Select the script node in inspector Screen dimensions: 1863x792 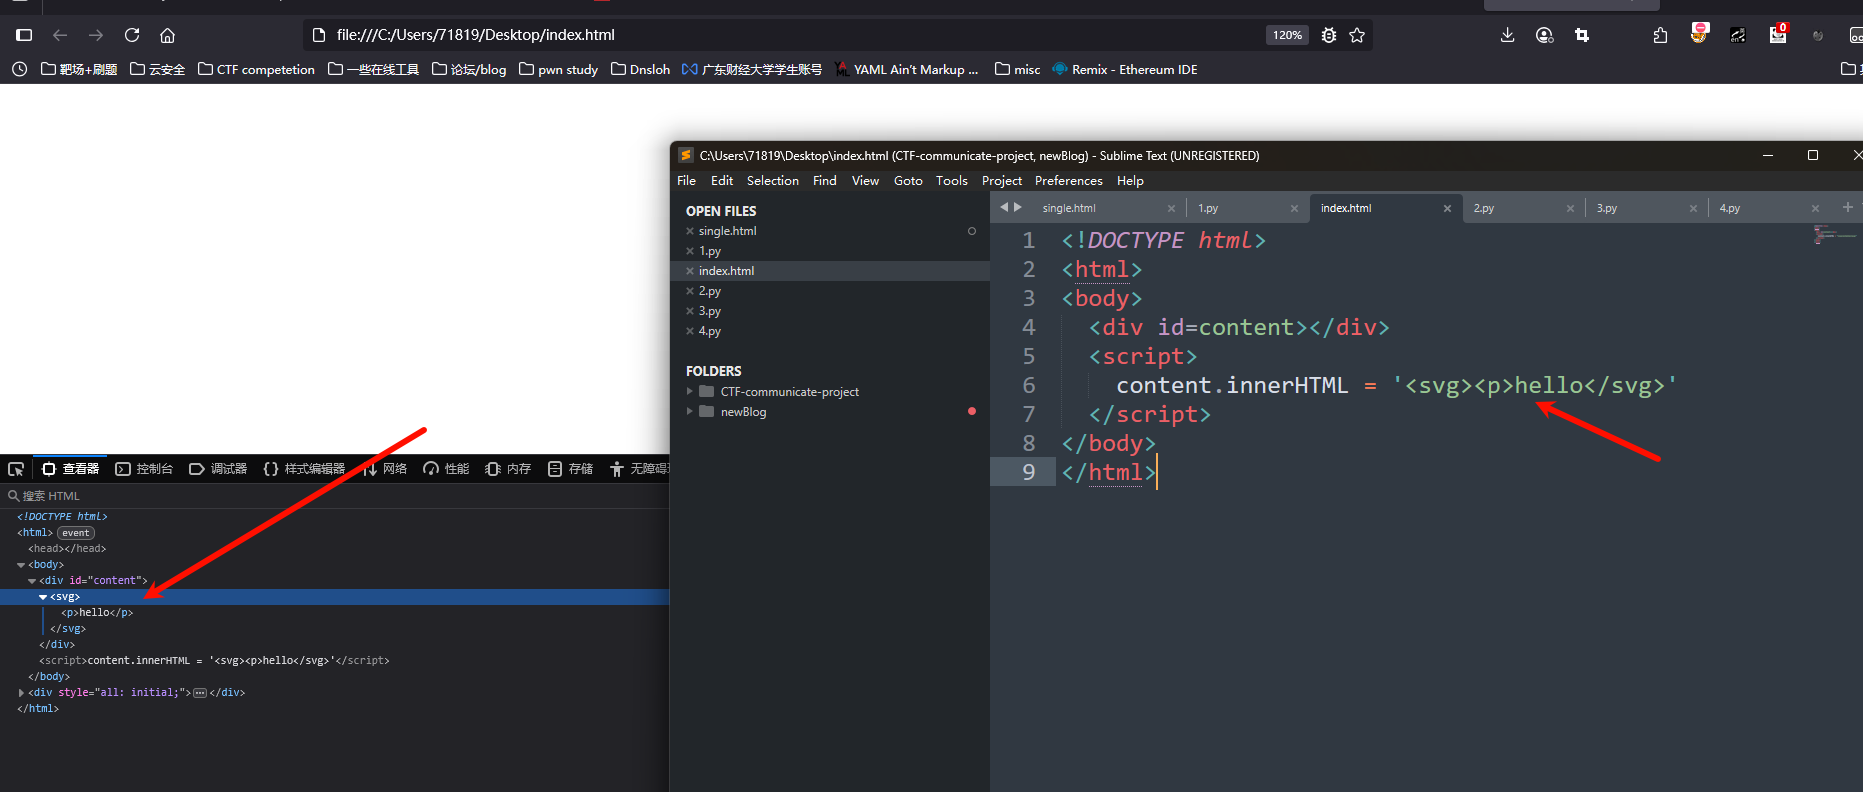tap(214, 661)
